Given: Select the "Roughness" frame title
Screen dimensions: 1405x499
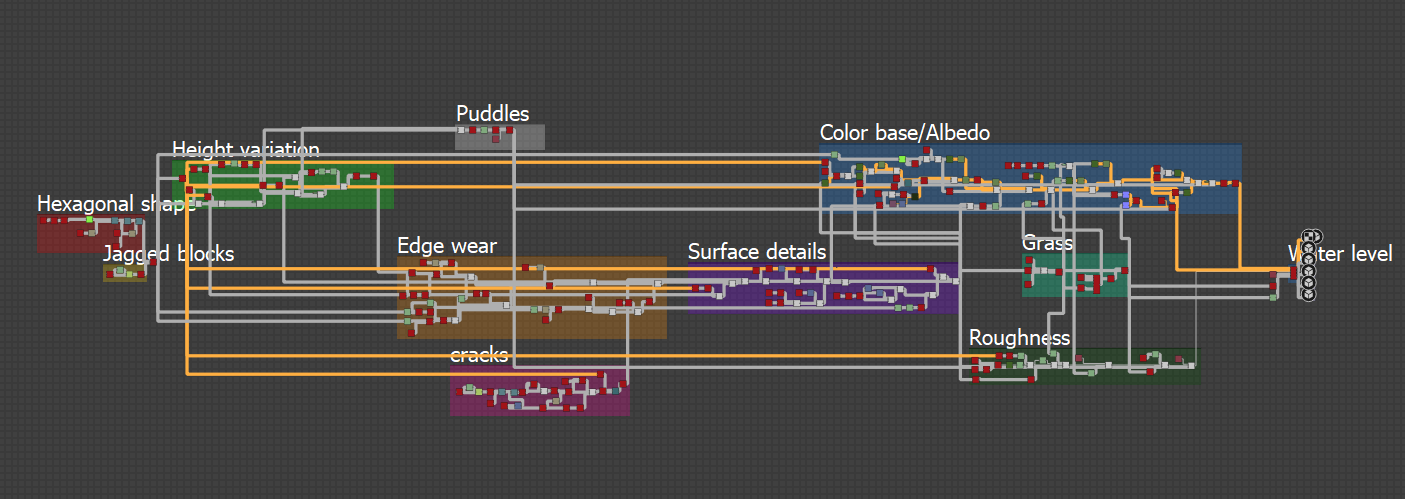Looking at the screenshot, I should click(1018, 338).
